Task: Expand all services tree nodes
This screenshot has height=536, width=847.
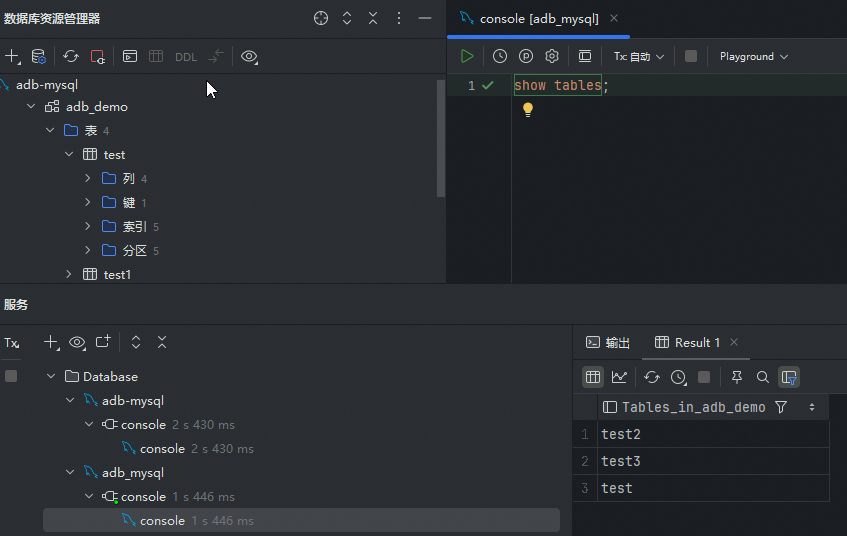Action: coord(136,342)
